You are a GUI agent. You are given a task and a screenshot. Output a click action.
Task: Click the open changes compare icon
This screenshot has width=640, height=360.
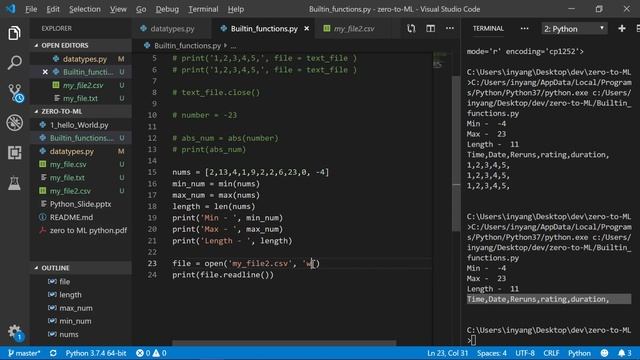point(411,29)
